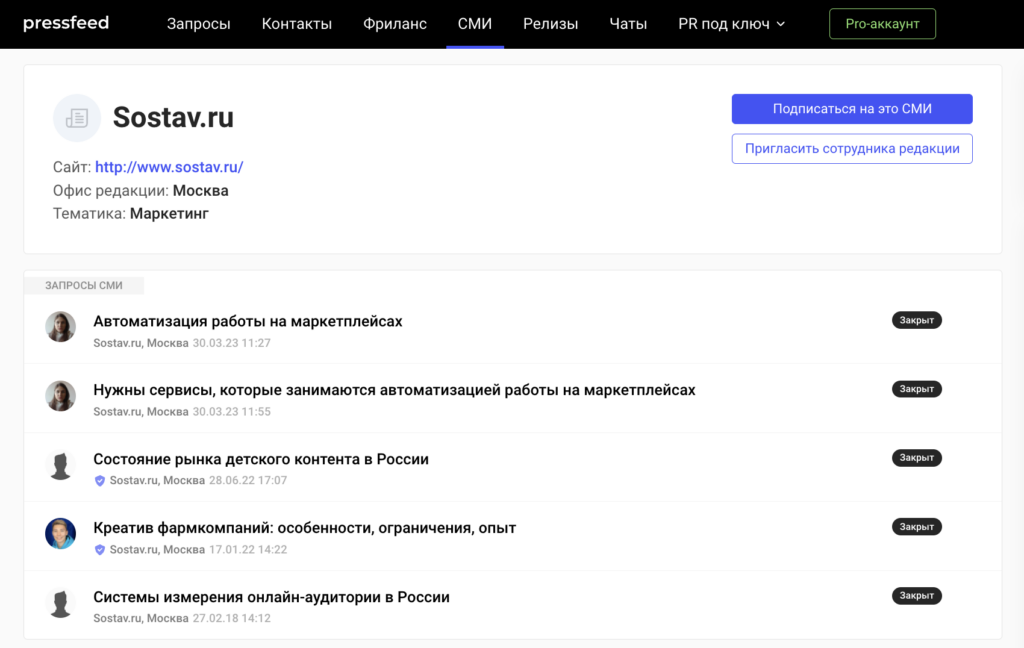Click the Sostav.ru page heading
The width and height of the screenshot is (1024, 648).
click(173, 118)
